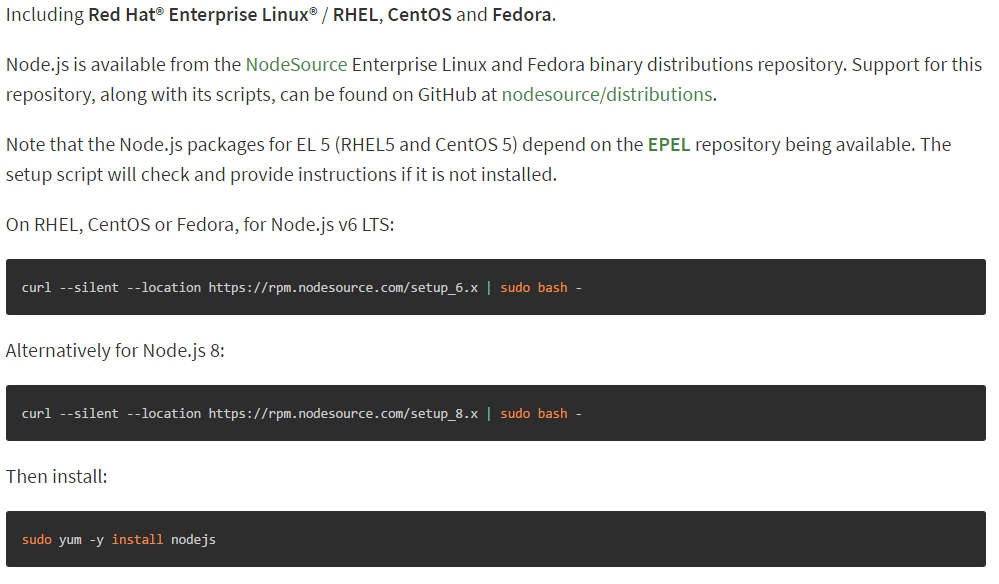Click the bold 'Fedora' word in heading line

522,15
